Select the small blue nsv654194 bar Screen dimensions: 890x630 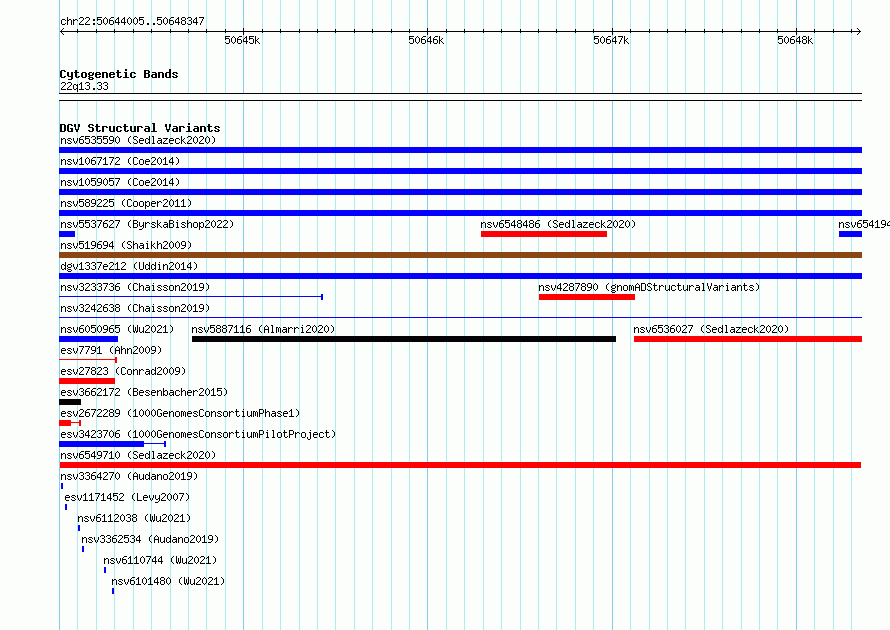(x=850, y=234)
